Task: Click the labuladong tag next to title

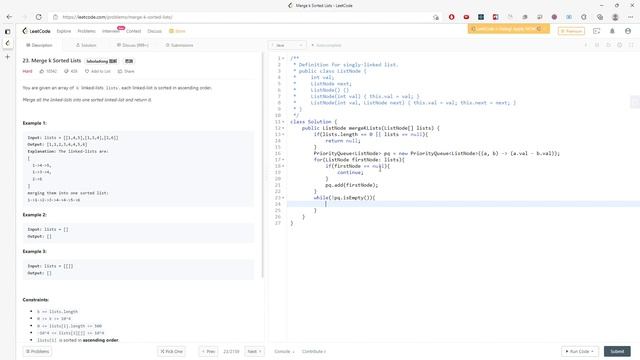Action: [102, 61]
